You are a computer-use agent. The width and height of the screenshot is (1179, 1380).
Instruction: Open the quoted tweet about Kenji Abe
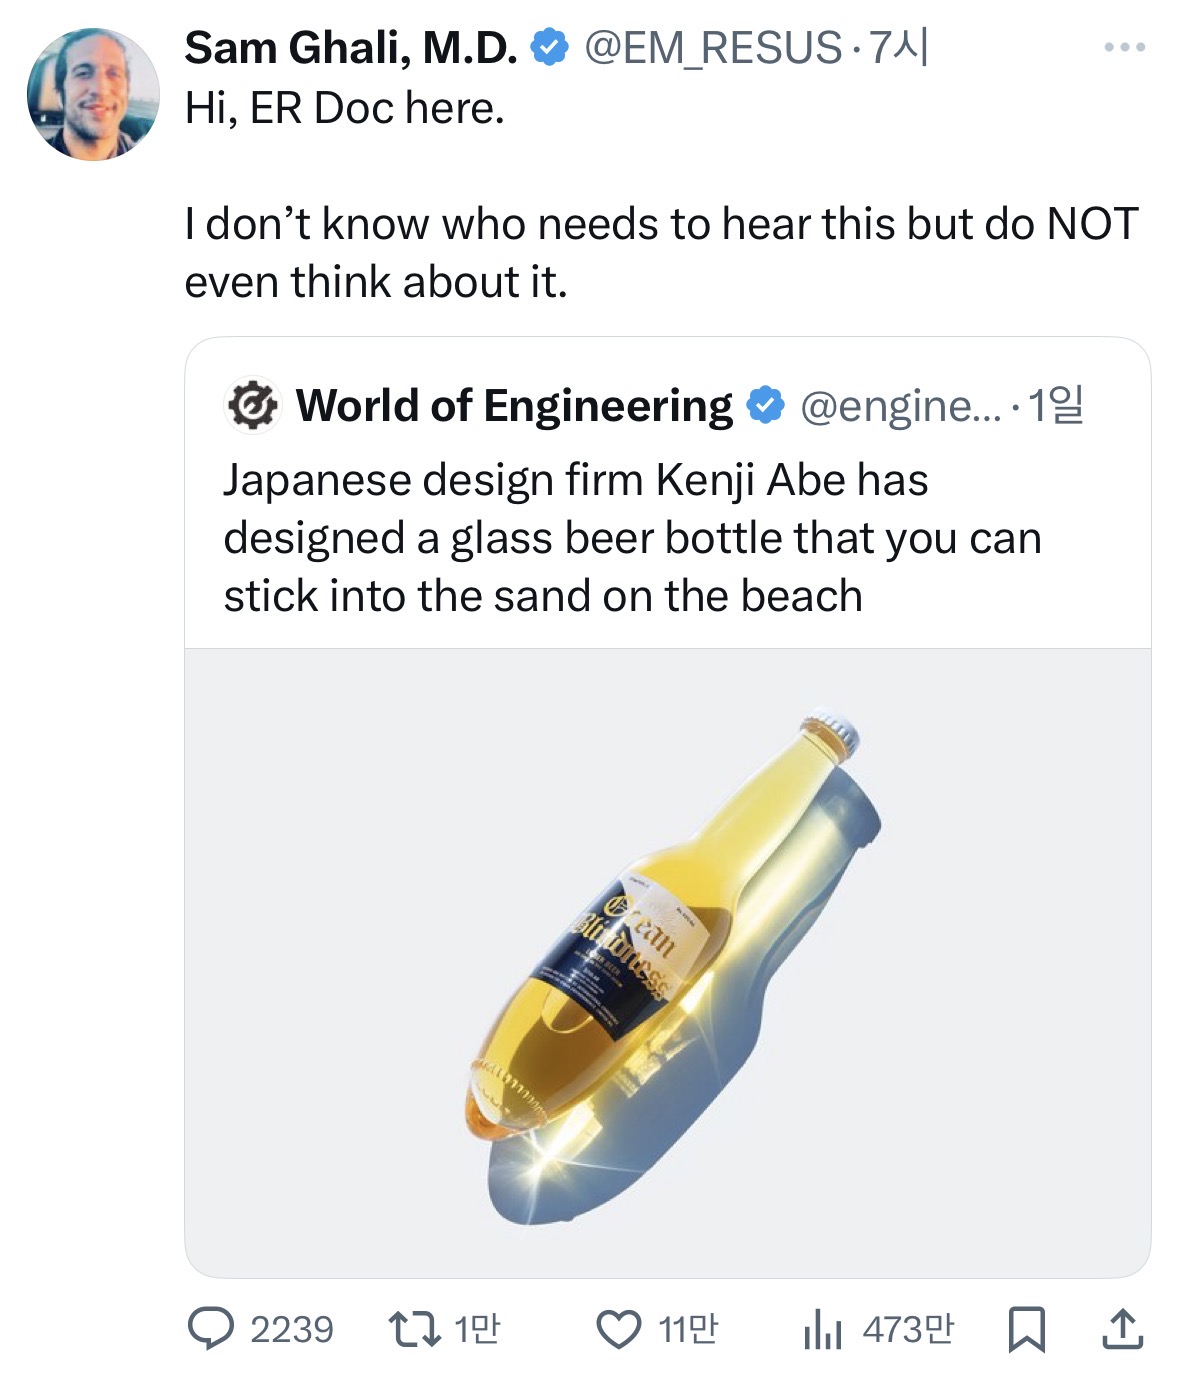point(632,538)
